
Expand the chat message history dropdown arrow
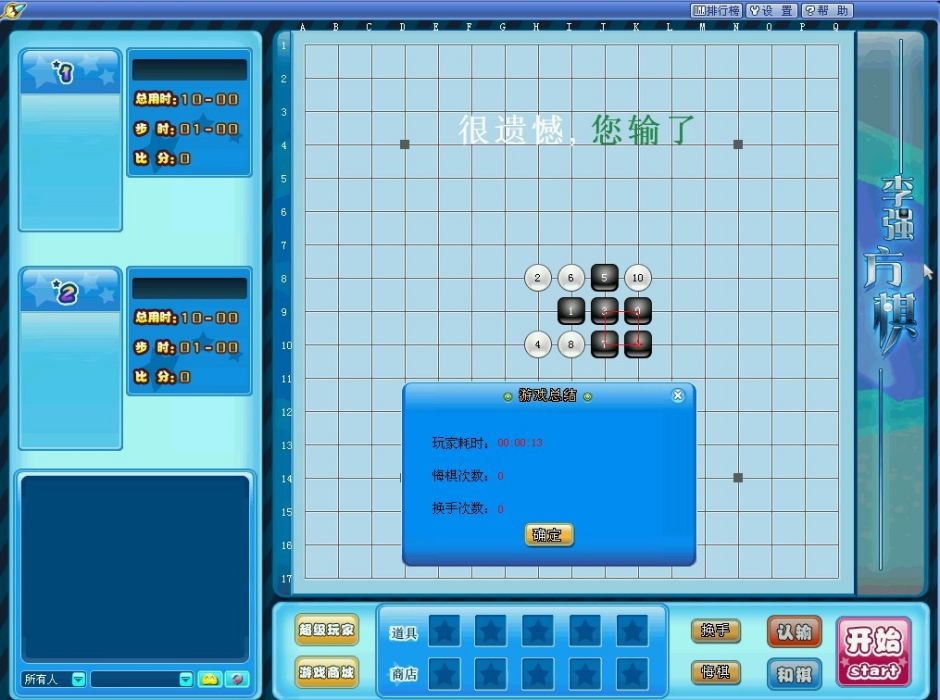click(x=186, y=679)
